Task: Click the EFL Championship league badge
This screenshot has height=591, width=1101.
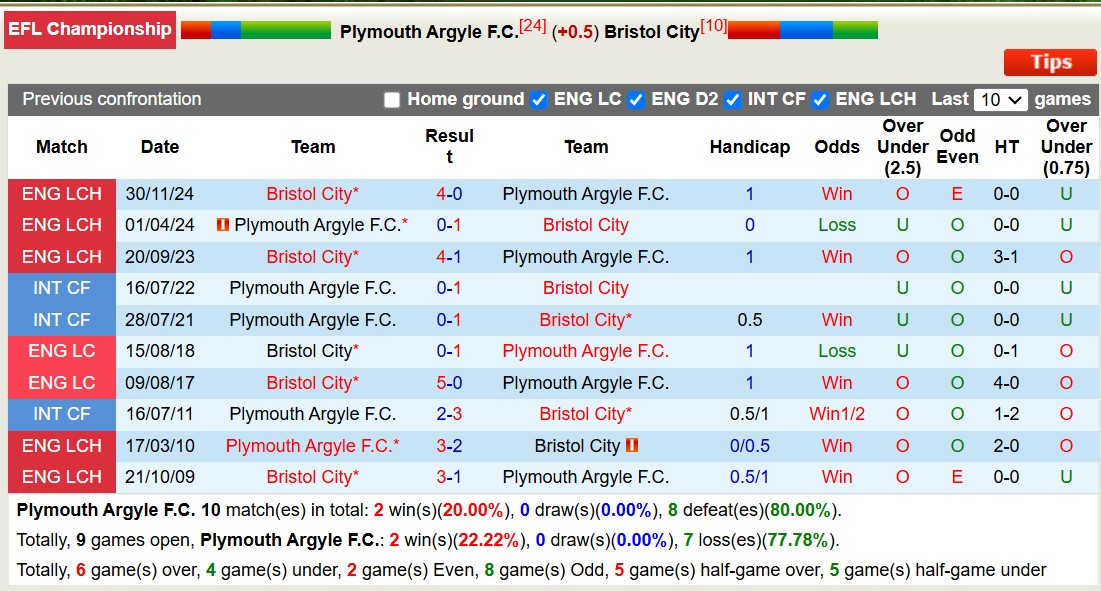Action: (90, 29)
